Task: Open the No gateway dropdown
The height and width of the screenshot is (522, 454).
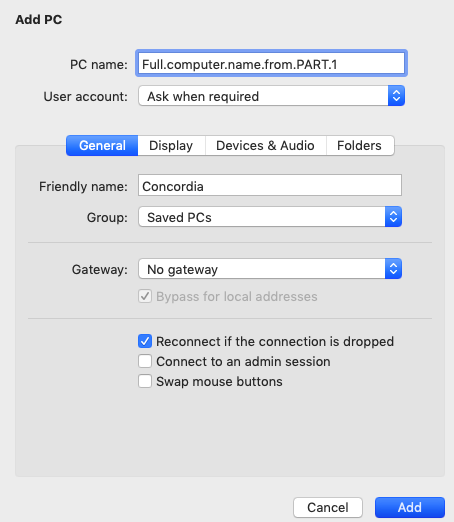Action: click(x=270, y=269)
